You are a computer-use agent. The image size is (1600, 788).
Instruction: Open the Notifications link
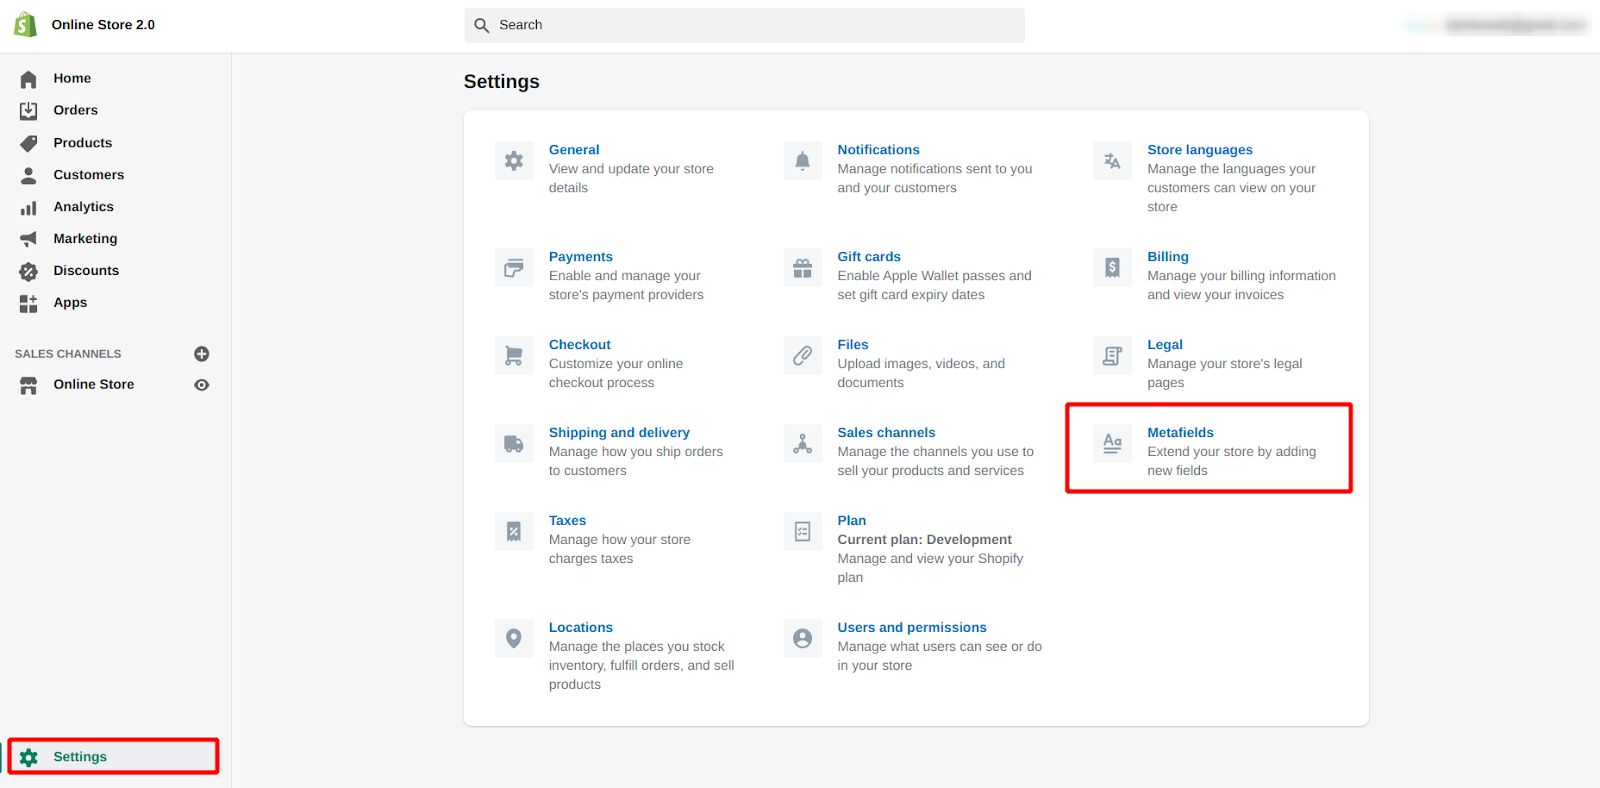point(879,150)
